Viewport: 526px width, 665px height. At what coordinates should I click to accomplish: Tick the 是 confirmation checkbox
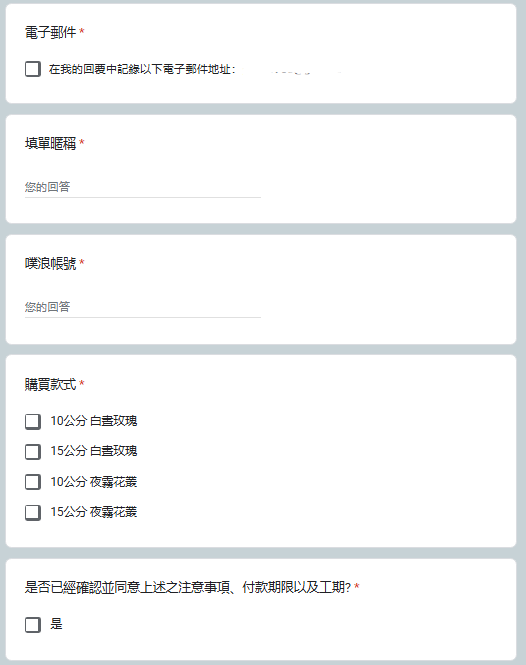pos(33,625)
